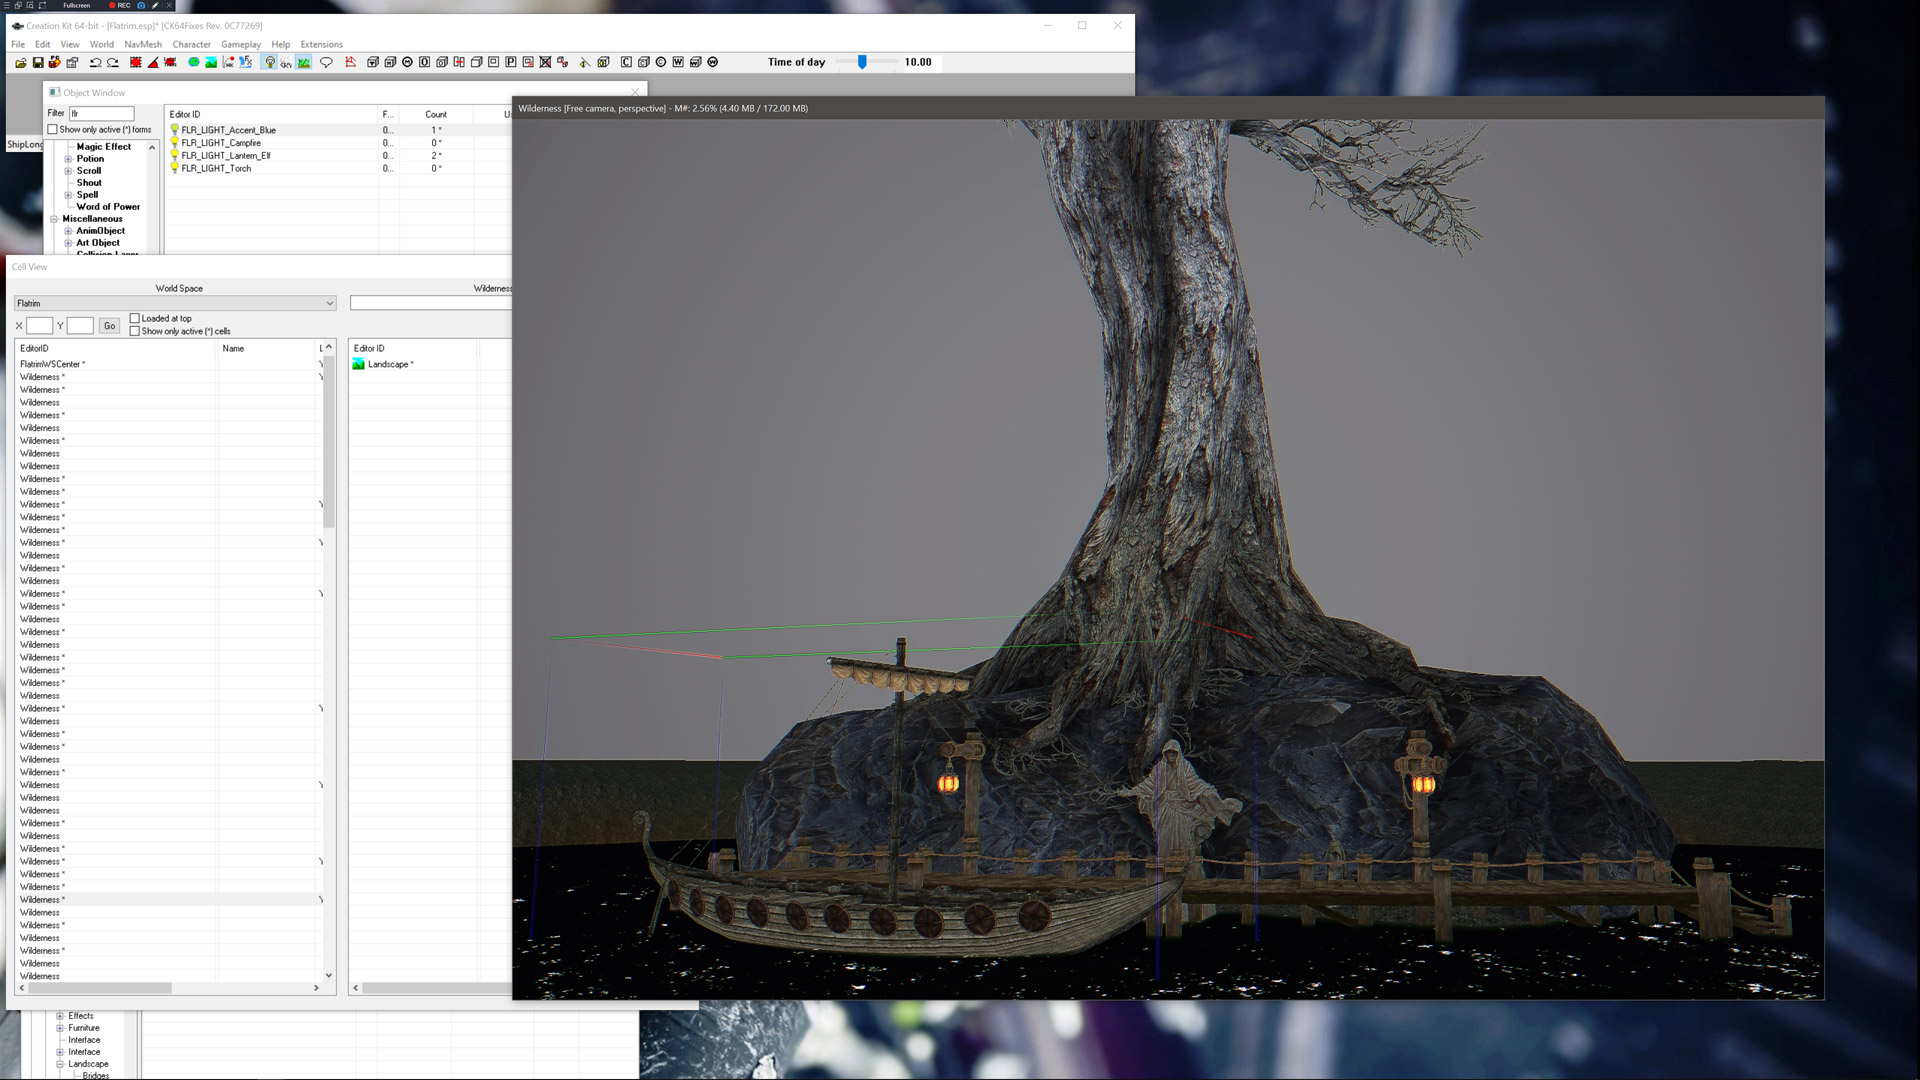Check the Loaded at top option

click(135, 318)
